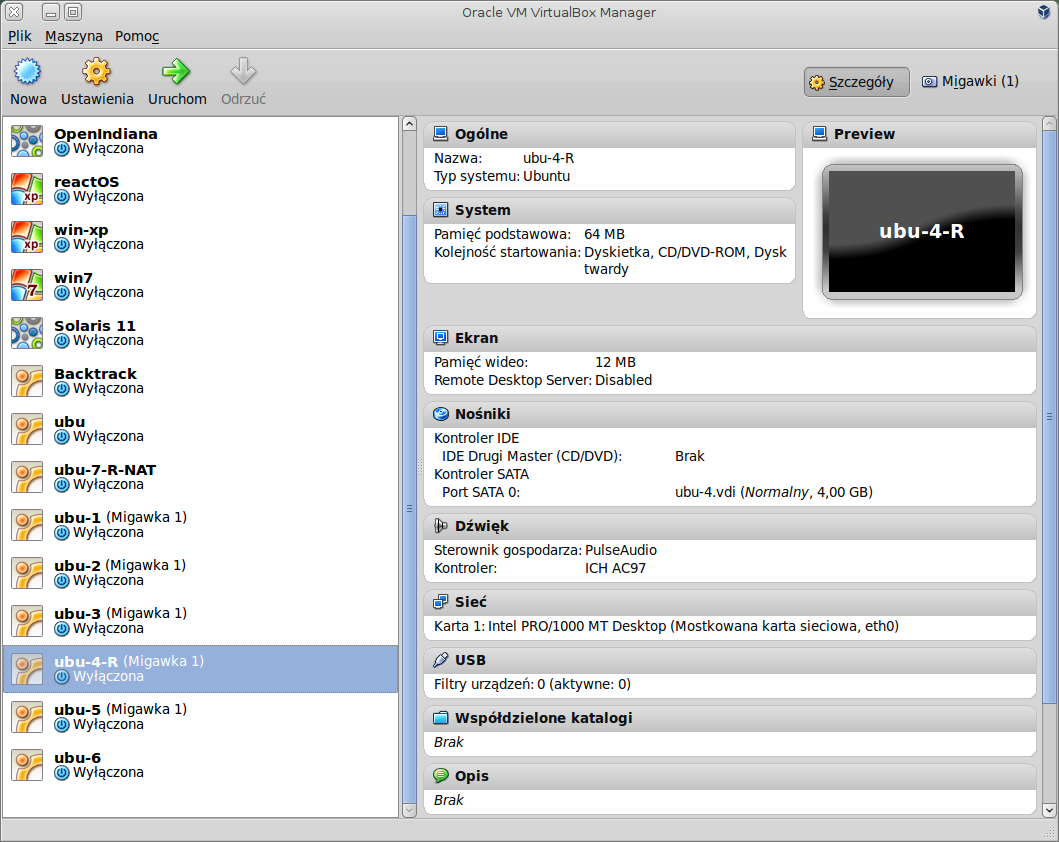1059x842 pixels.
Task: Click the ubu-4-R preview thumbnail
Action: 922,232
